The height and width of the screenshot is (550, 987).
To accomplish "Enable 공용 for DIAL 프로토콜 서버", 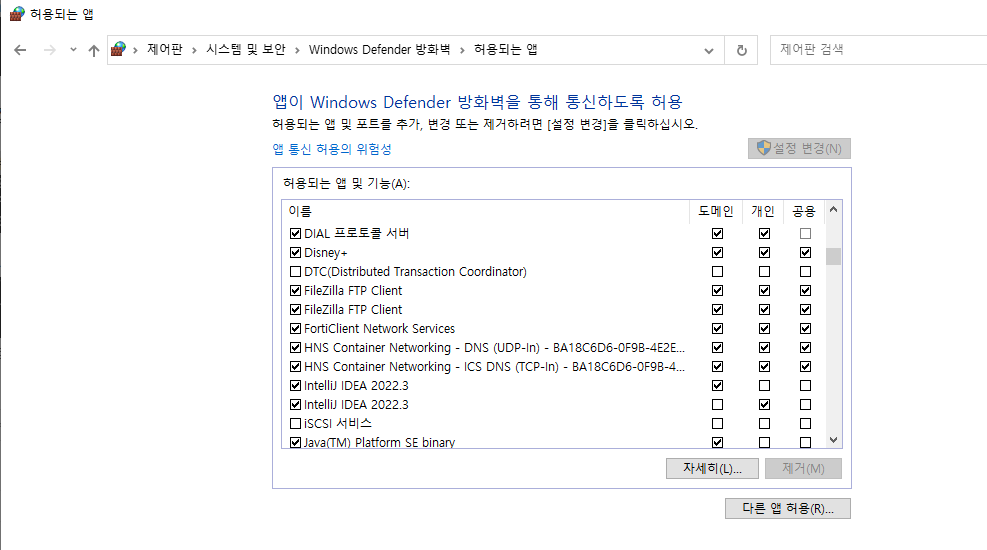I will 805,233.
